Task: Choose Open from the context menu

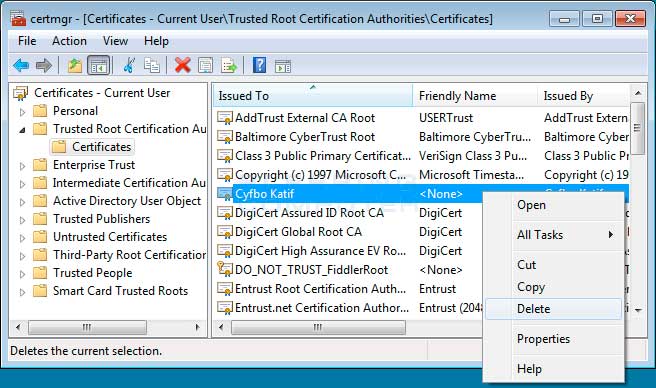Action: click(x=554, y=205)
